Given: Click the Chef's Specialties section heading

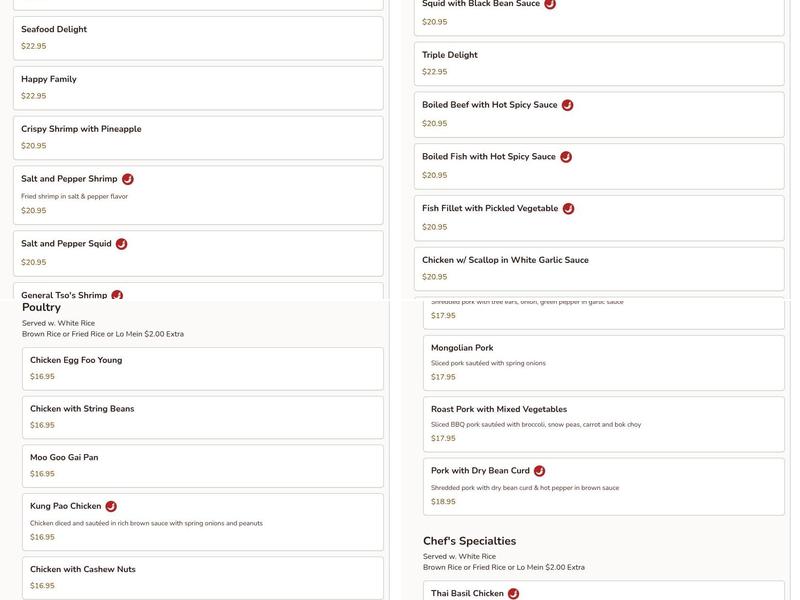Looking at the screenshot, I should (x=469, y=541).
